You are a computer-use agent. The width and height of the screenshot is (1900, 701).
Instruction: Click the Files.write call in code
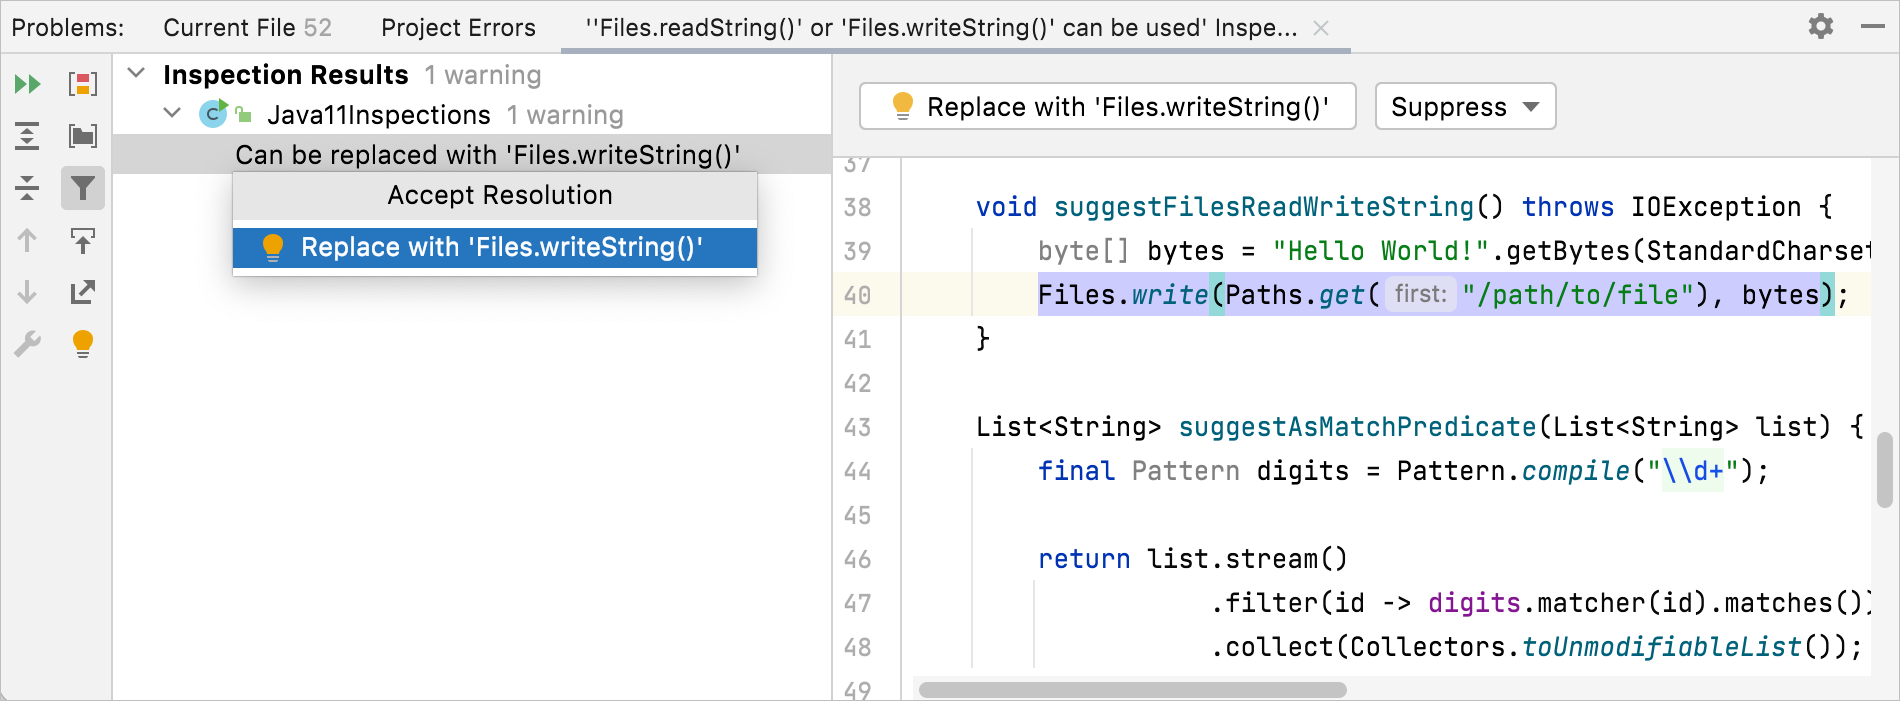(1123, 295)
